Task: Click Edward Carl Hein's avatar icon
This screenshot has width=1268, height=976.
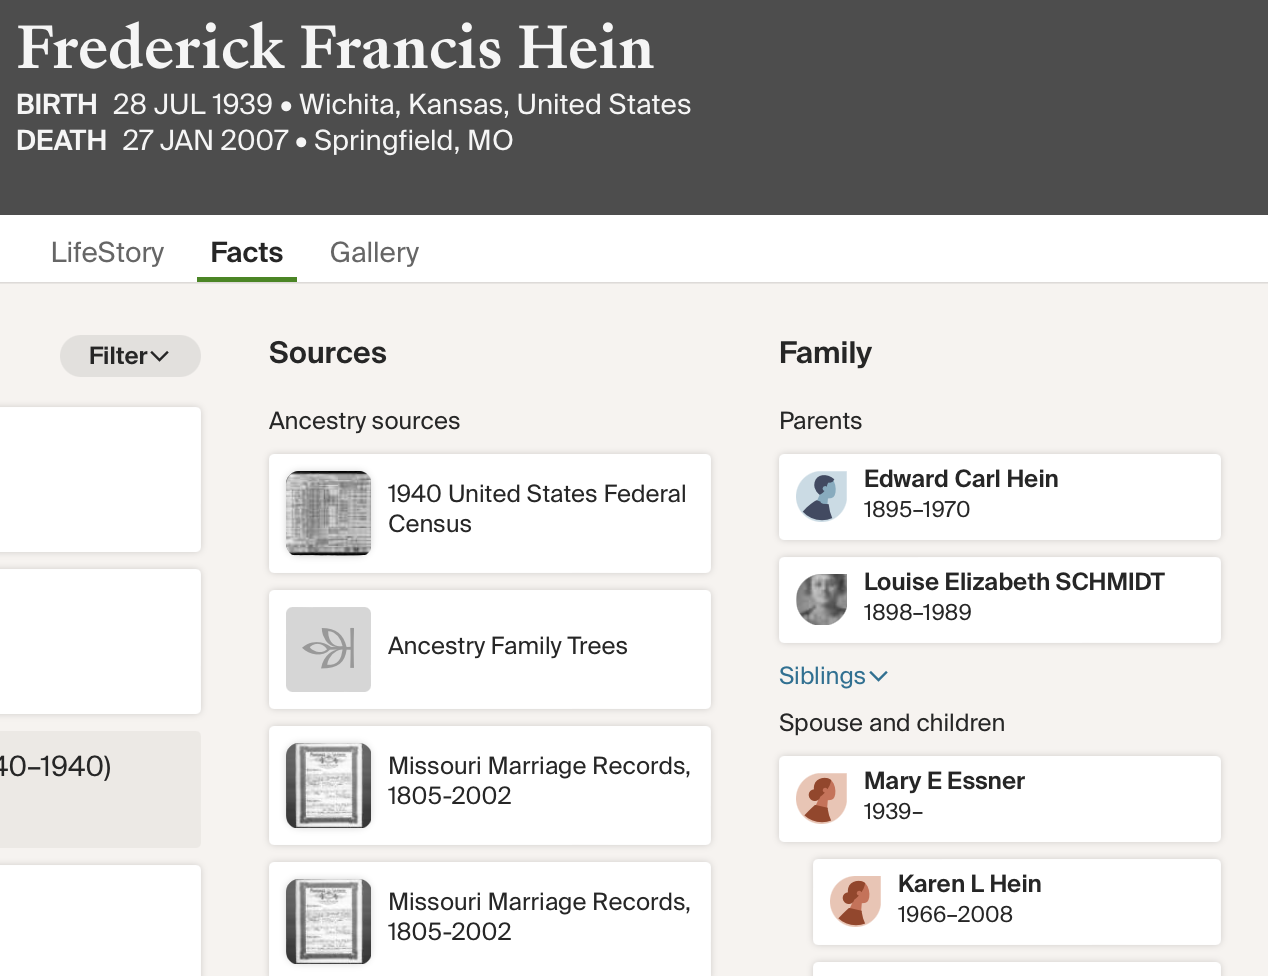Action: click(821, 497)
